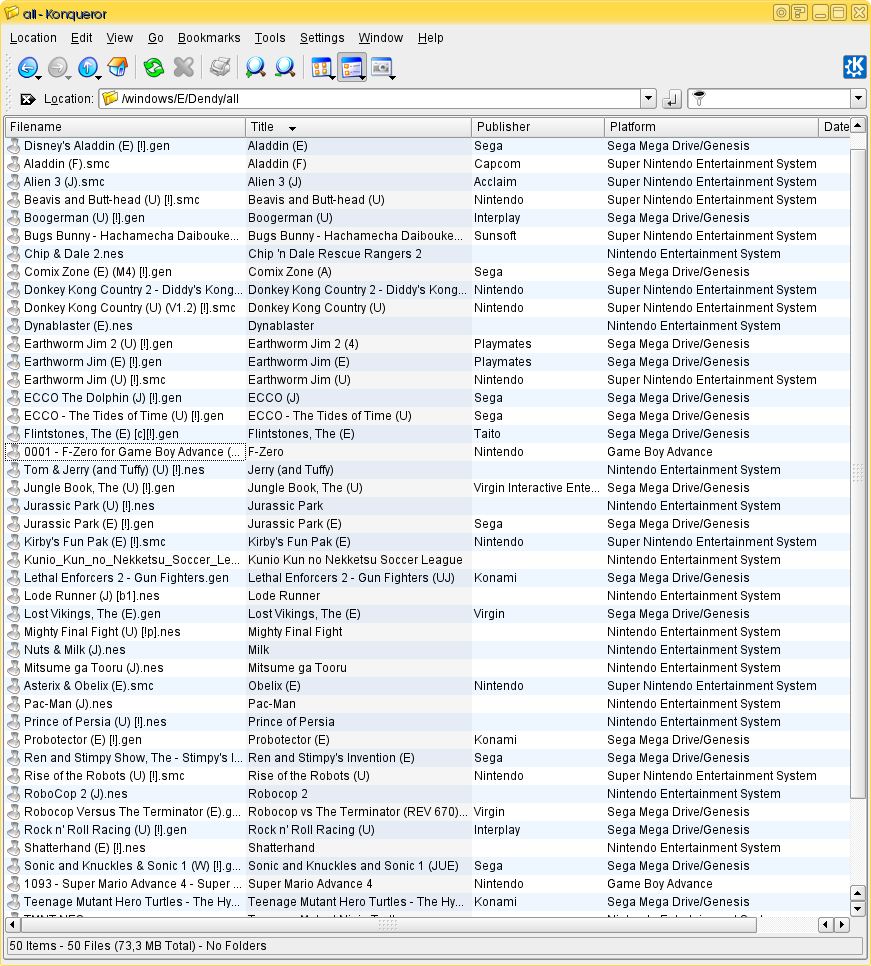Screen dimensions: 871x966
Task: Click the Print icon in toolbar
Action: click(220, 67)
